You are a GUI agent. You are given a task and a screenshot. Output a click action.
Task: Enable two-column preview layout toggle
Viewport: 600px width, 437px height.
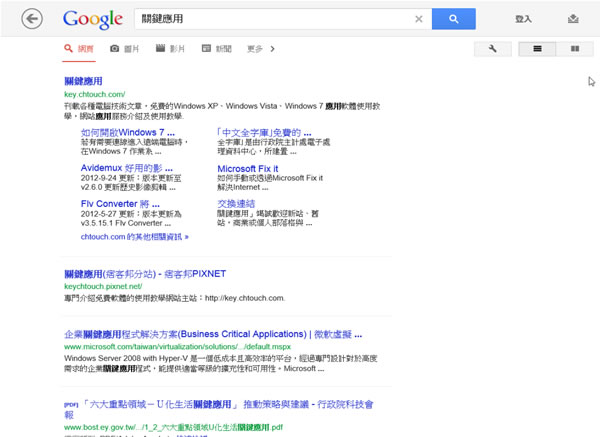pyautogui.click(x=575, y=49)
